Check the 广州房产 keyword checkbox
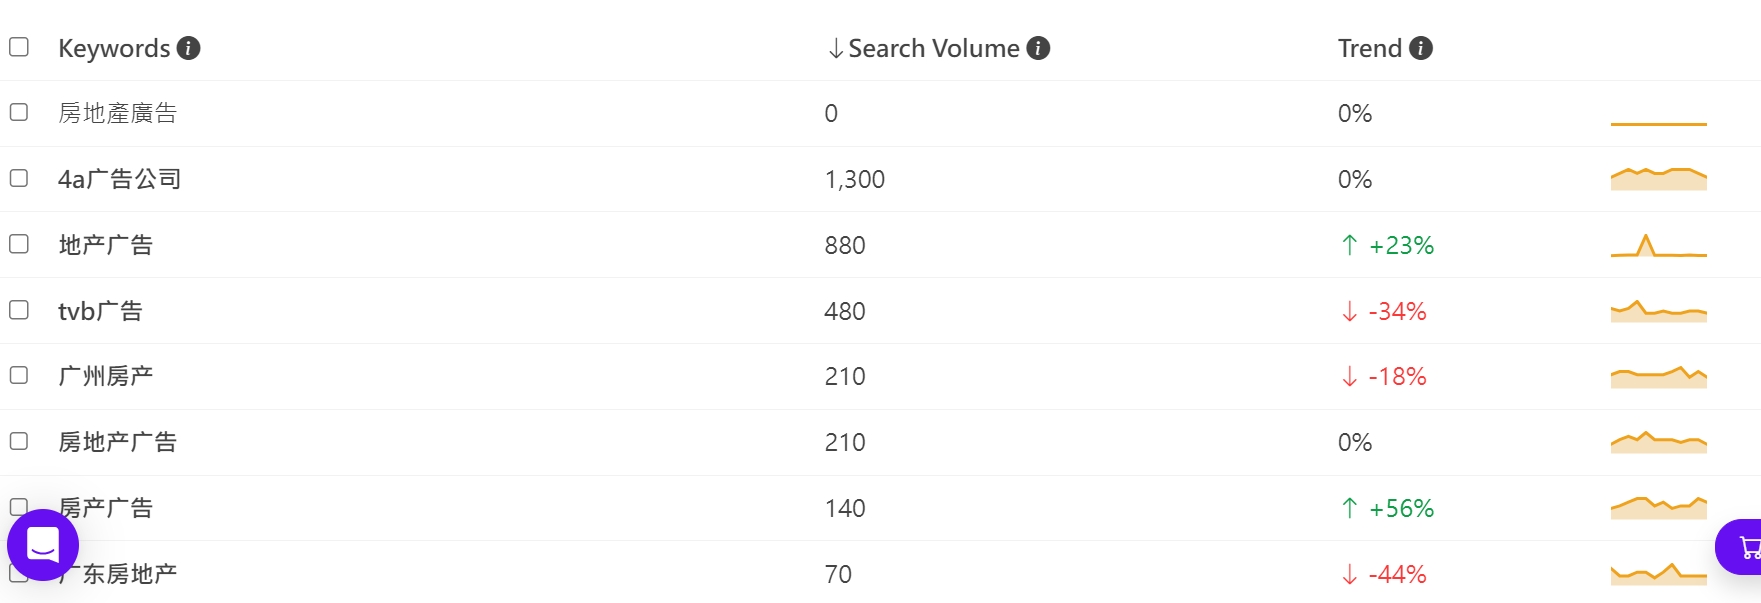Viewport: 1761px width, 603px height. point(19,375)
